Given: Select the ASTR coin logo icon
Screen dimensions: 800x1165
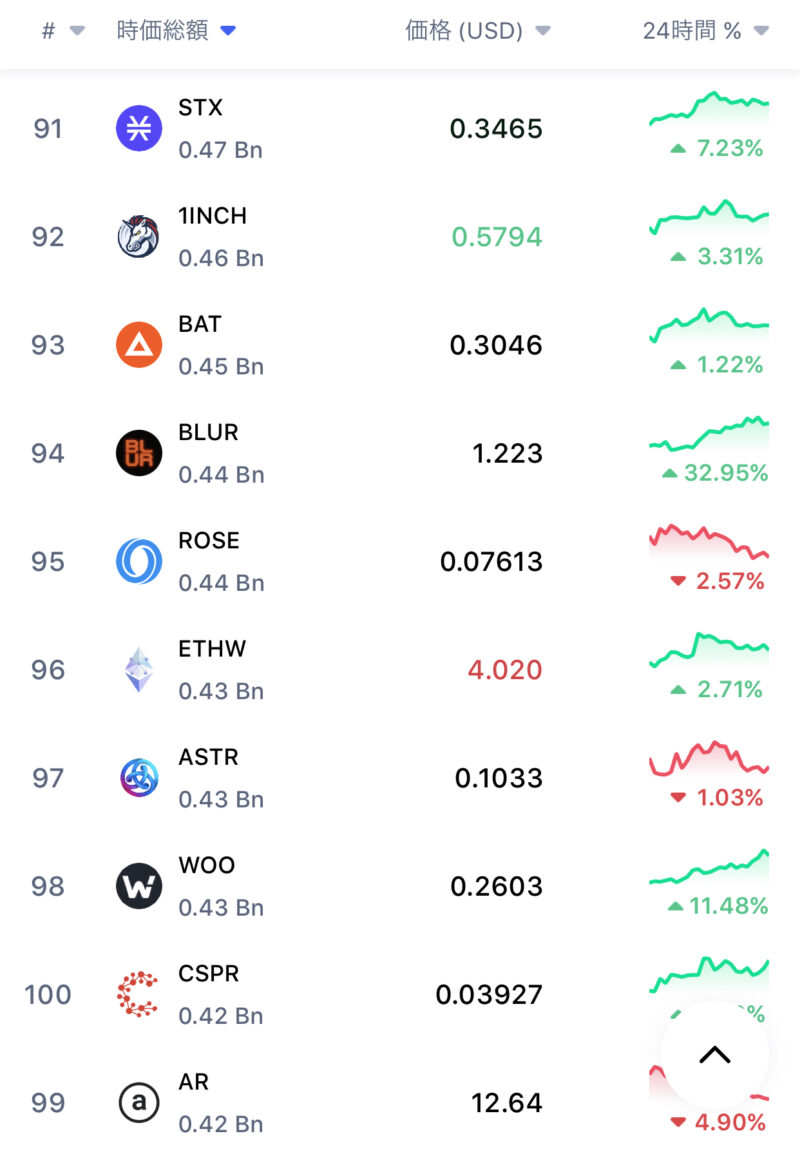Looking at the screenshot, I should click(139, 778).
